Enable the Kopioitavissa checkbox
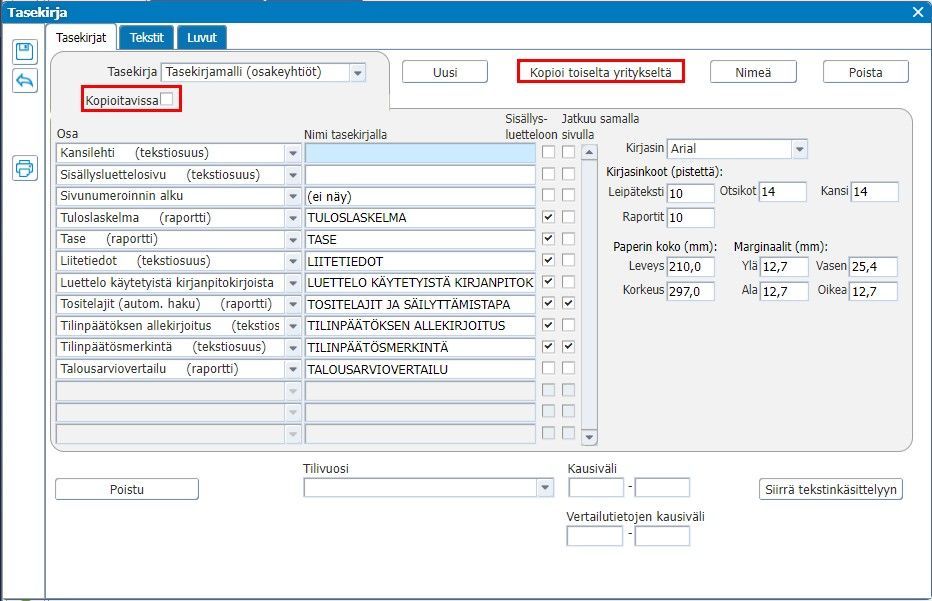 pyautogui.click(x=167, y=98)
